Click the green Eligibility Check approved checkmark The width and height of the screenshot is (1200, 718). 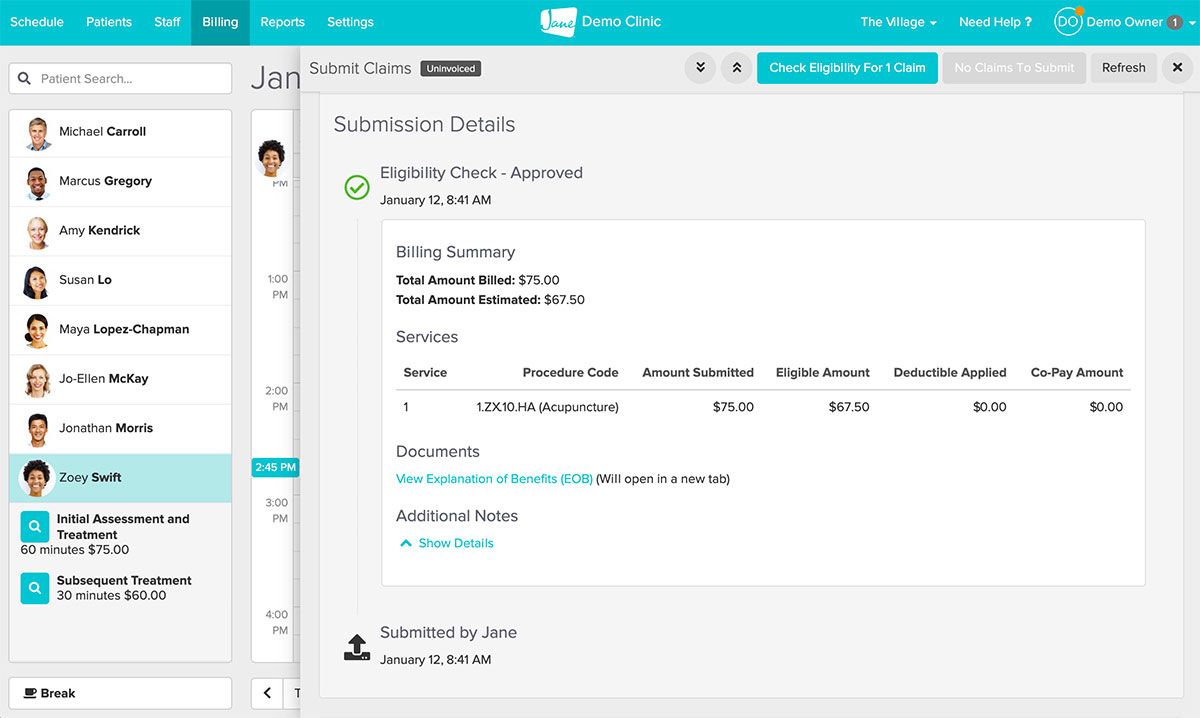(x=357, y=187)
